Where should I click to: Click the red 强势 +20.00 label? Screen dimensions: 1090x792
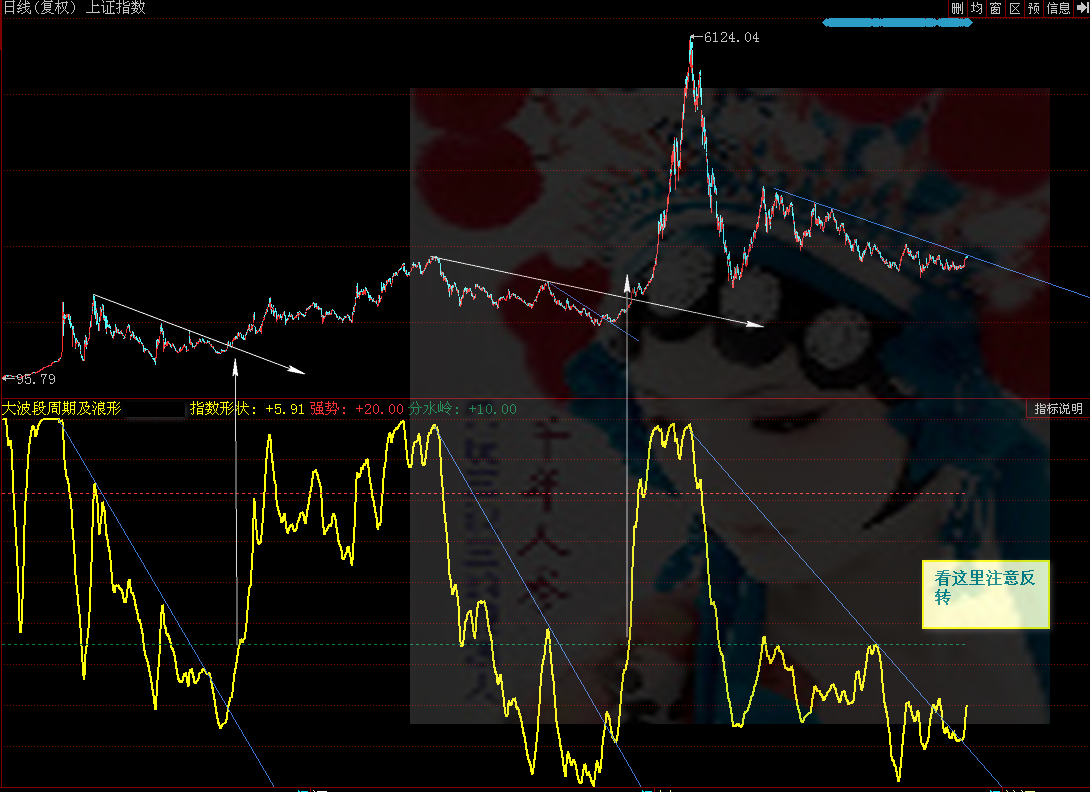[357, 409]
